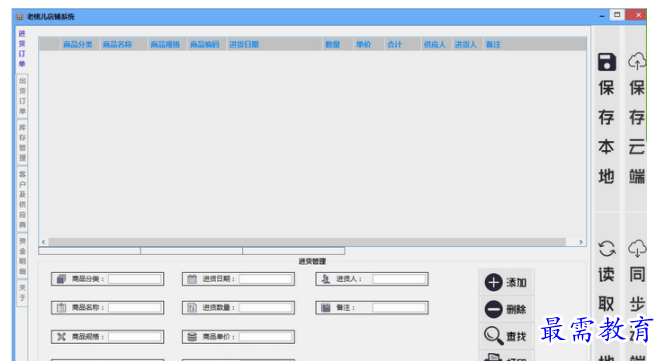Viewport: 662px width, 361px height.
Task: Click the 商品分类 column header
Action: [x=79, y=44]
